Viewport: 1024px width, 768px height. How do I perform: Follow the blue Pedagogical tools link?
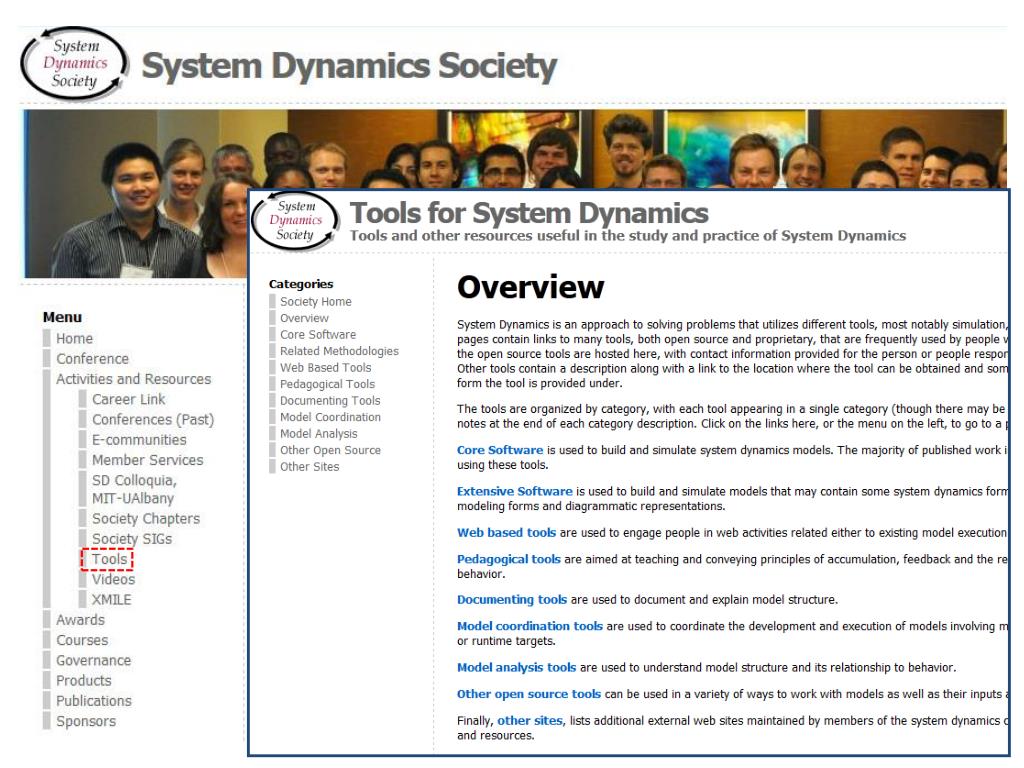(509, 559)
